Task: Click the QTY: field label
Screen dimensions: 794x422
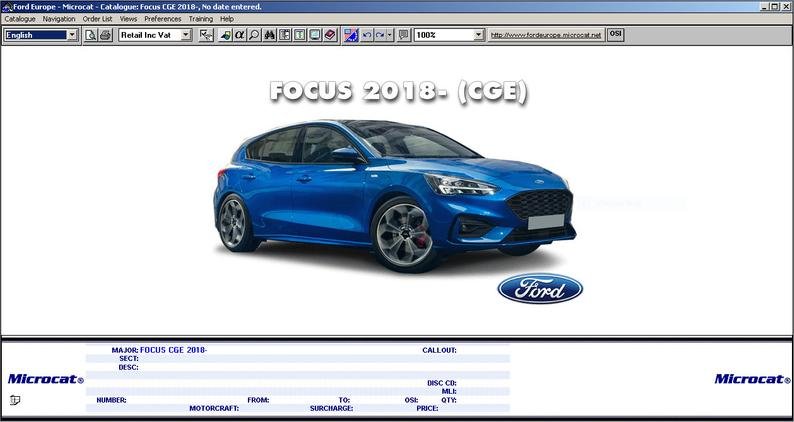Action: pos(449,400)
